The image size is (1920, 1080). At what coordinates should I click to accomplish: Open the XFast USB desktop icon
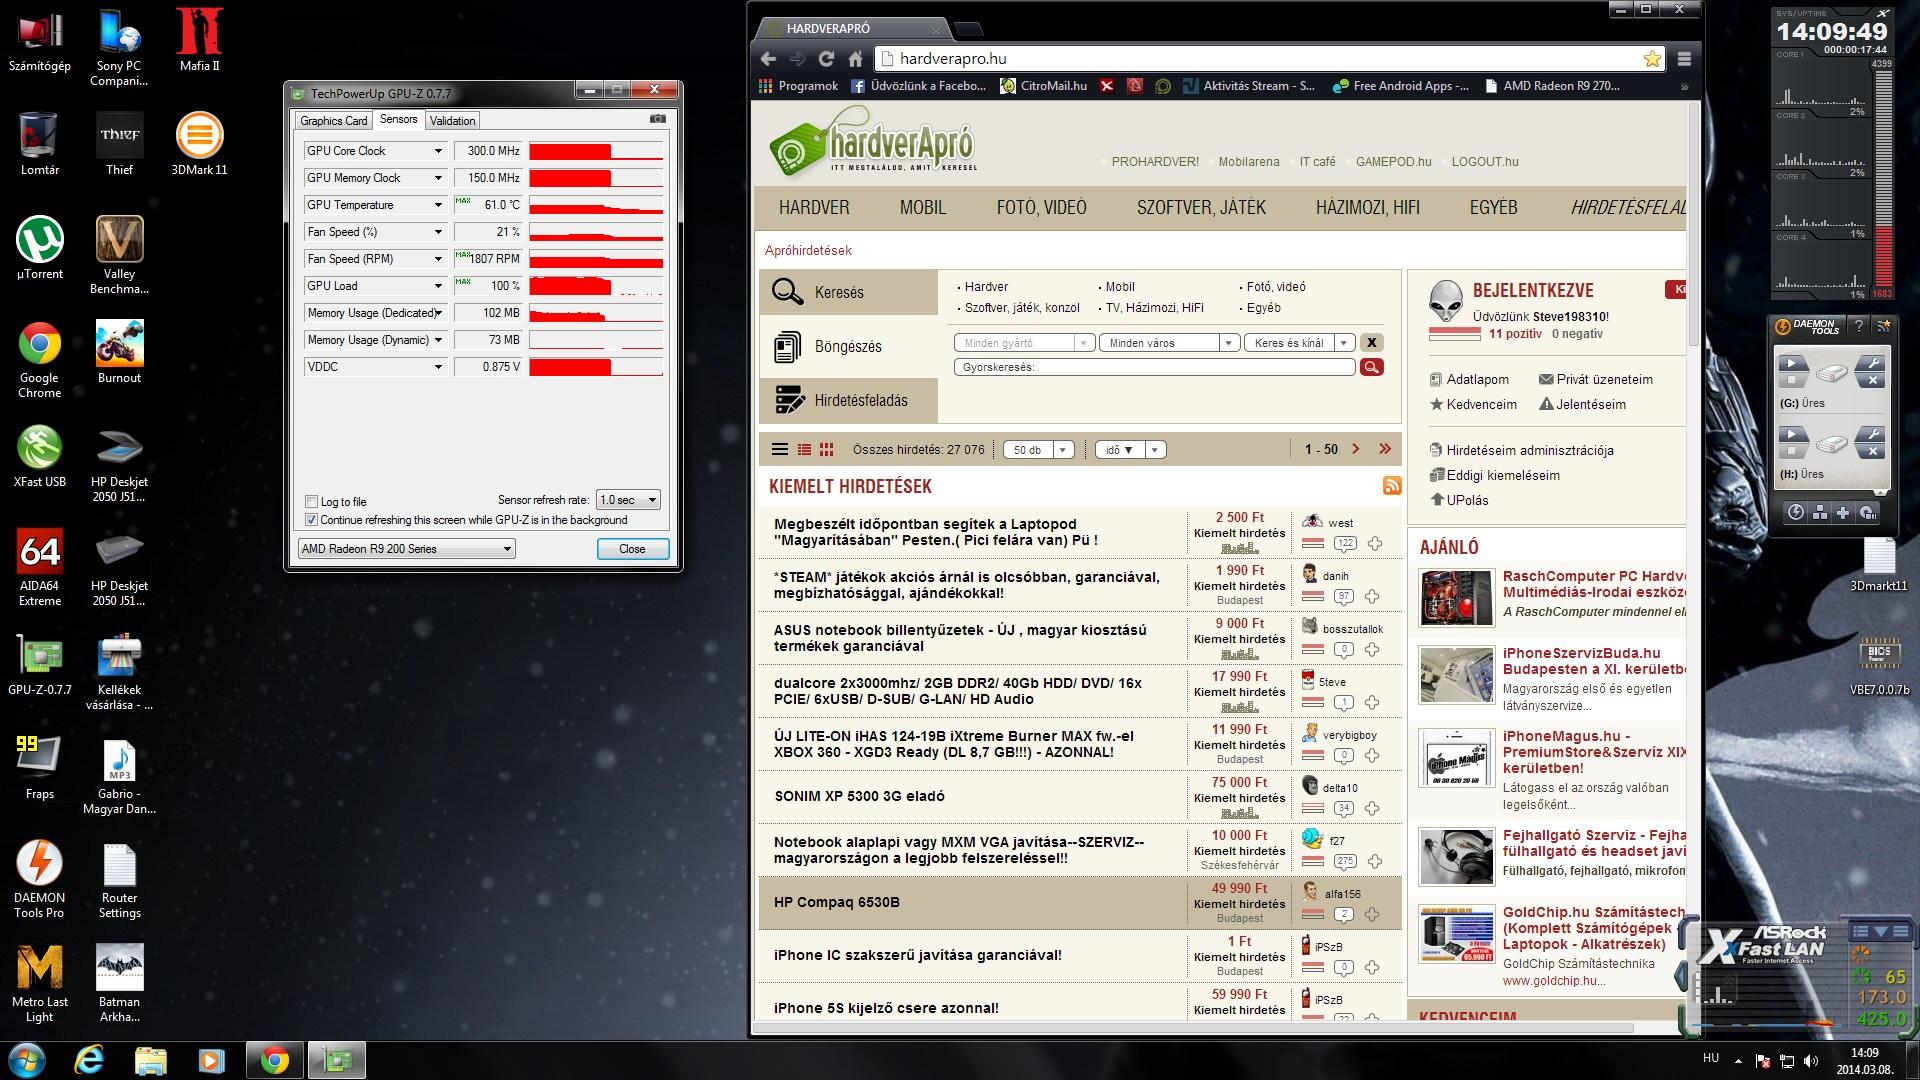[x=40, y=455]
